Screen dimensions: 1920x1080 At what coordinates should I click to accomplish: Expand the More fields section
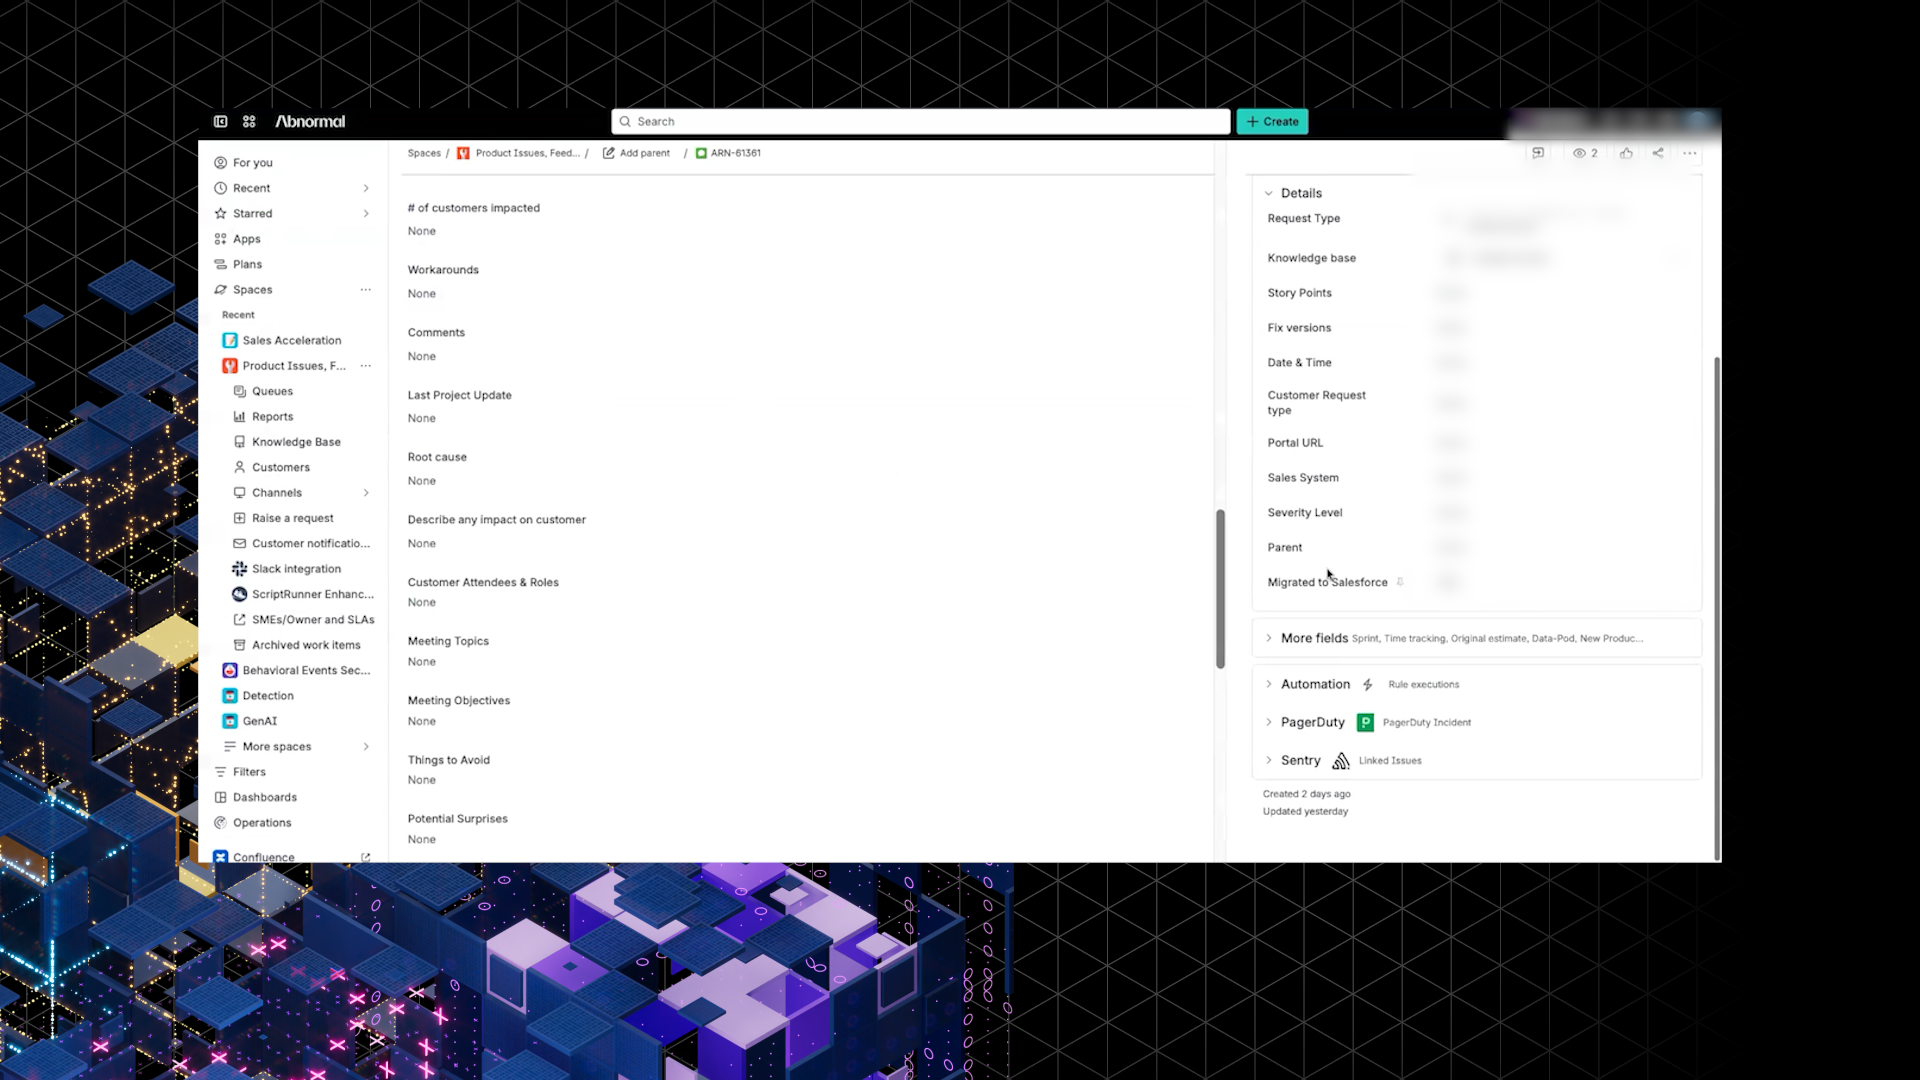pos(1269,638)
